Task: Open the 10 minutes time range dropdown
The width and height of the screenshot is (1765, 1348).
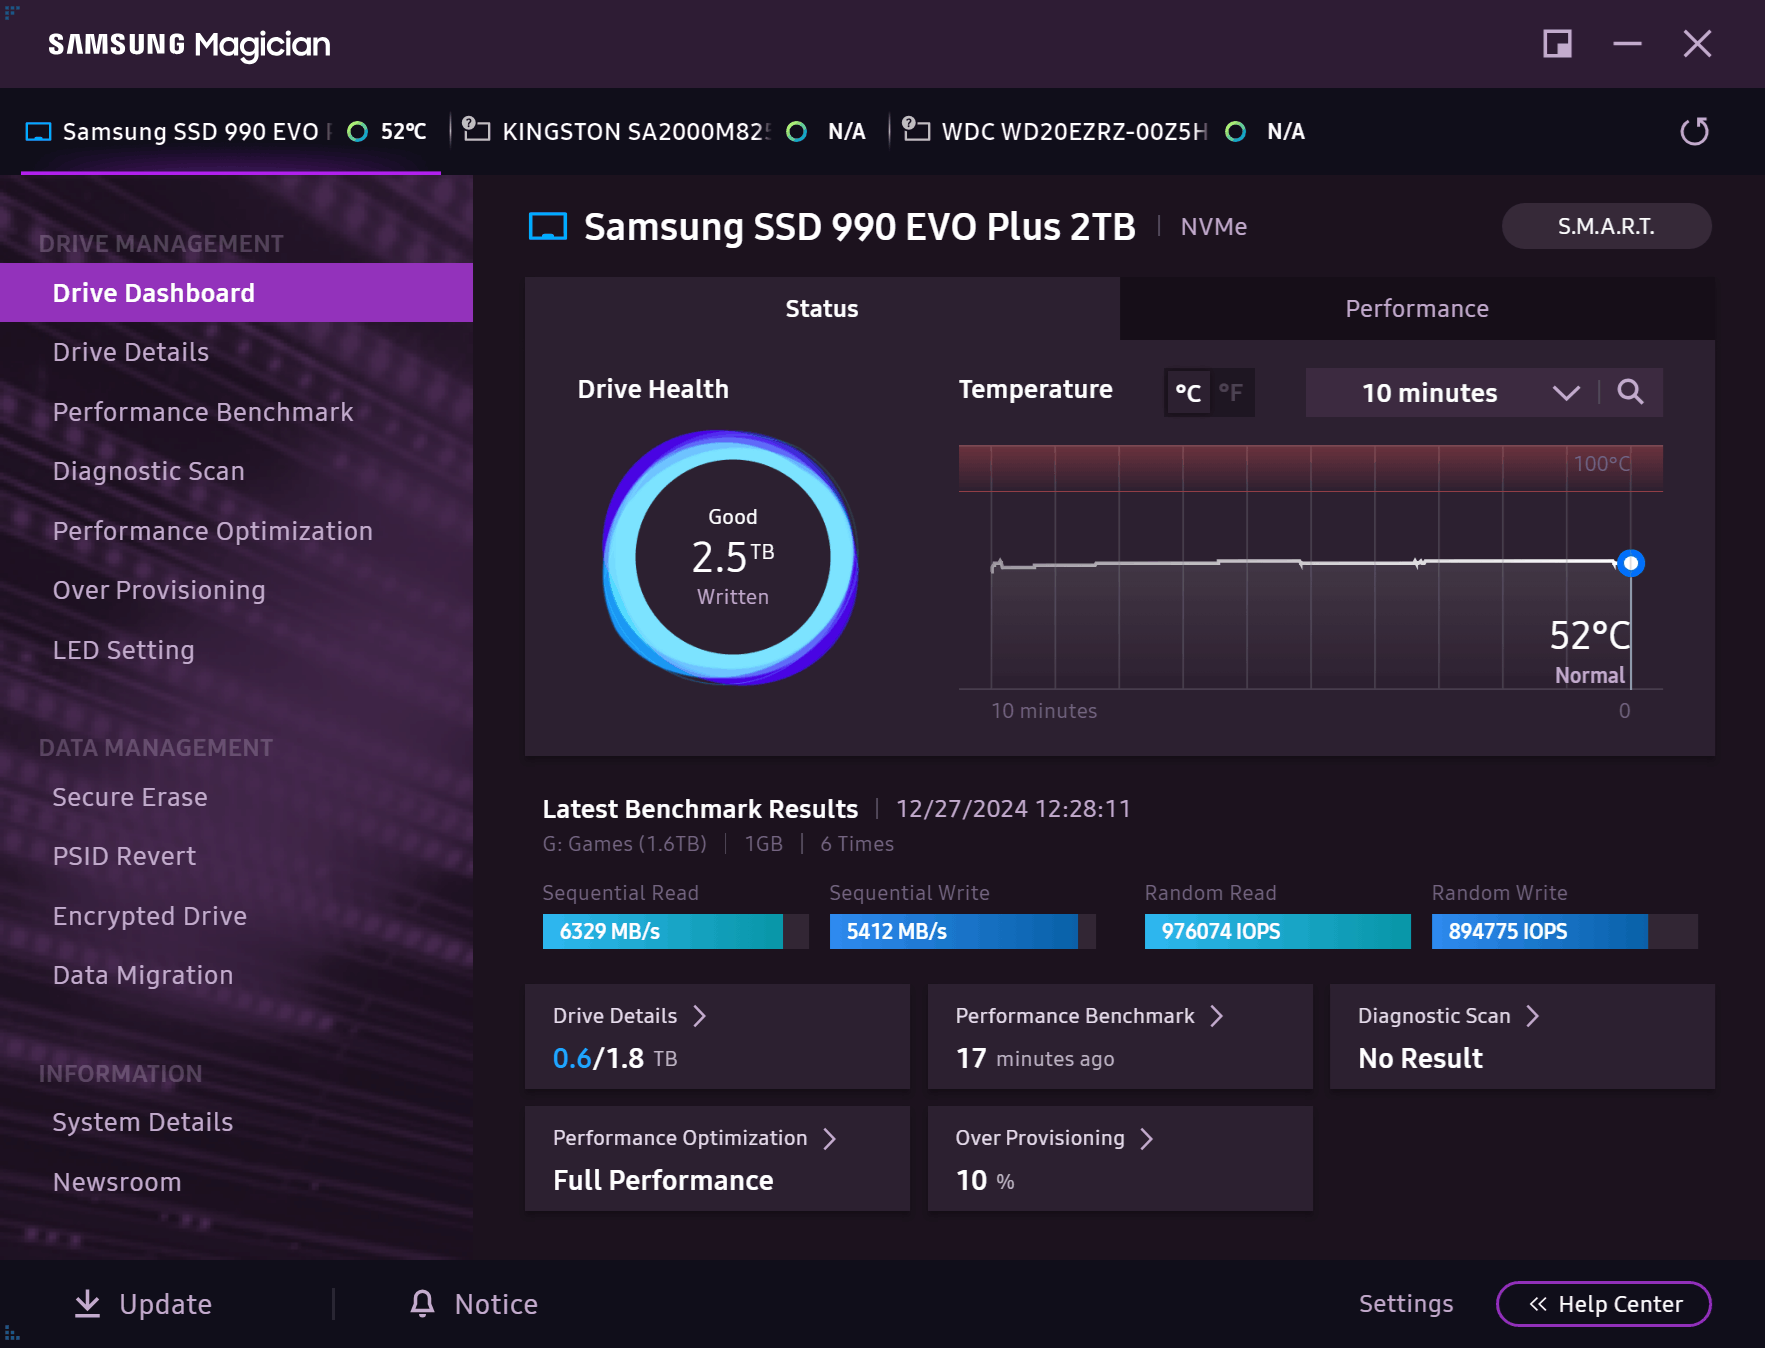Action: pyautogui.click(x=1452, y=393)
